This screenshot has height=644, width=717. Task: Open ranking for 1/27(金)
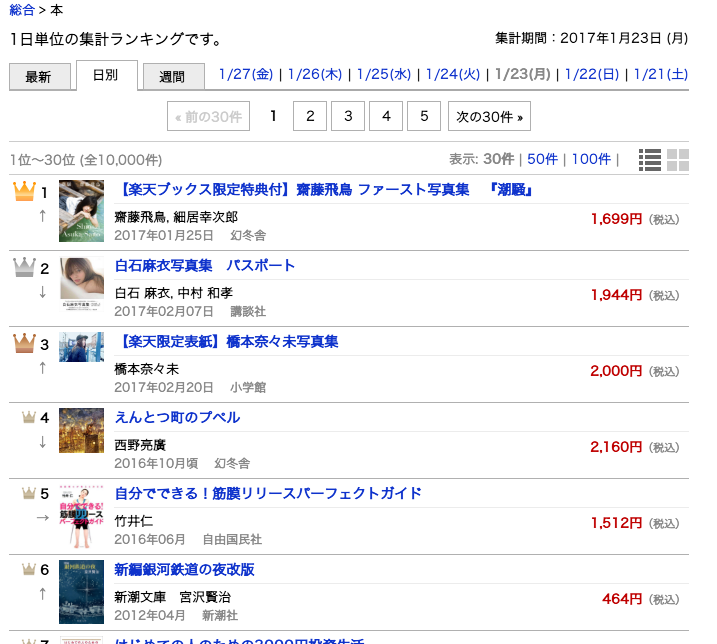point(246,74)
